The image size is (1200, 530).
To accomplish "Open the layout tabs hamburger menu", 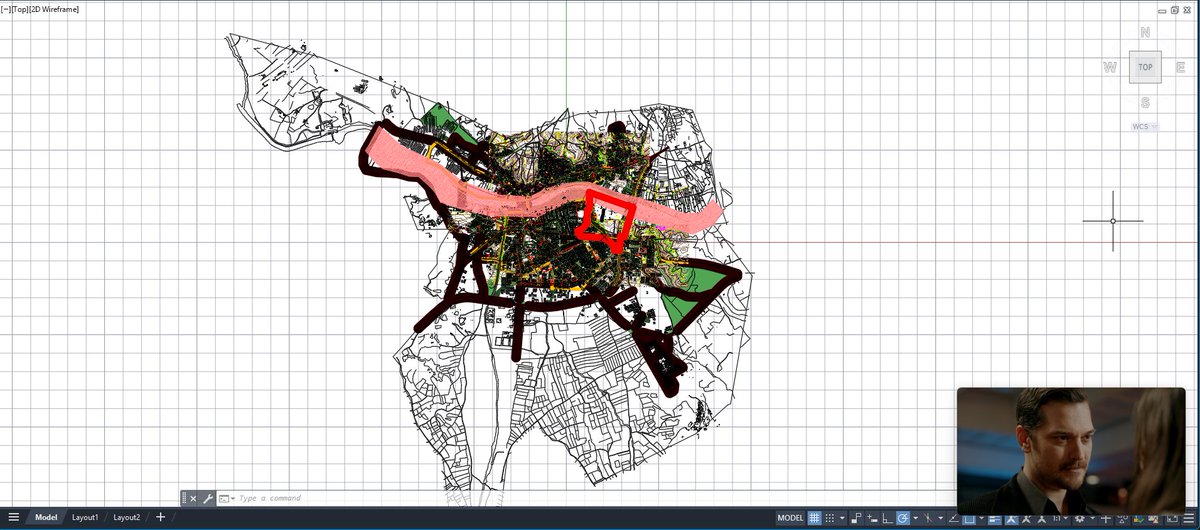I will pos(13,517).
